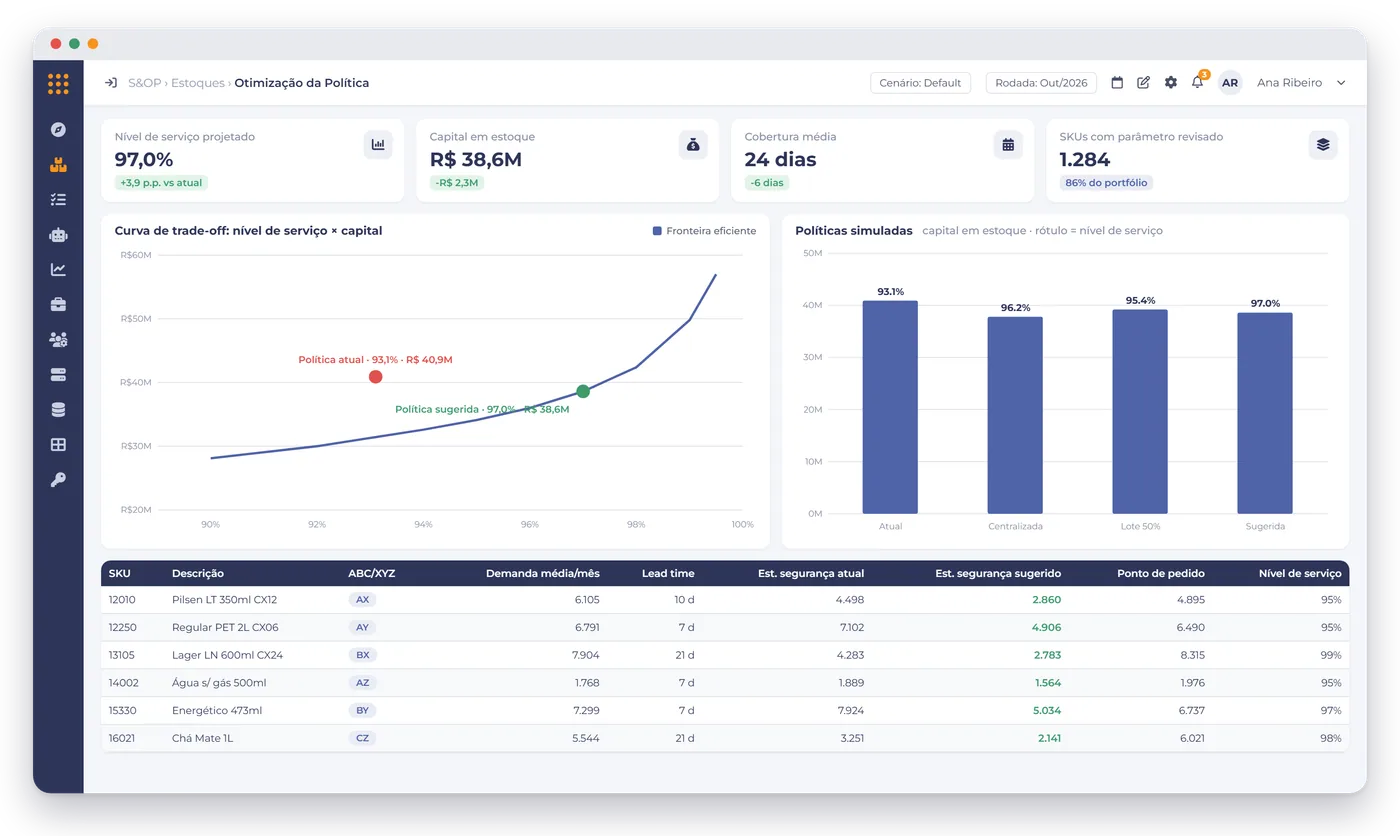This screenshot has height=836, width=1400.
Task: Click the edit pencil icon in top bar
Action: pos(1144,83)
